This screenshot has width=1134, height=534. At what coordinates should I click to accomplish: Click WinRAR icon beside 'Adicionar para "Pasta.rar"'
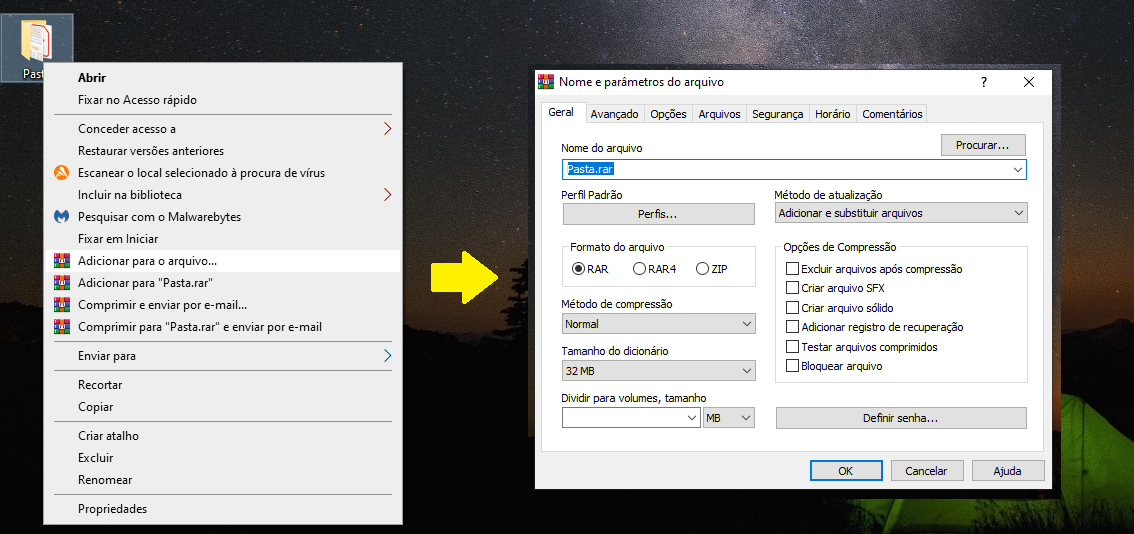(x=60, y=283)
